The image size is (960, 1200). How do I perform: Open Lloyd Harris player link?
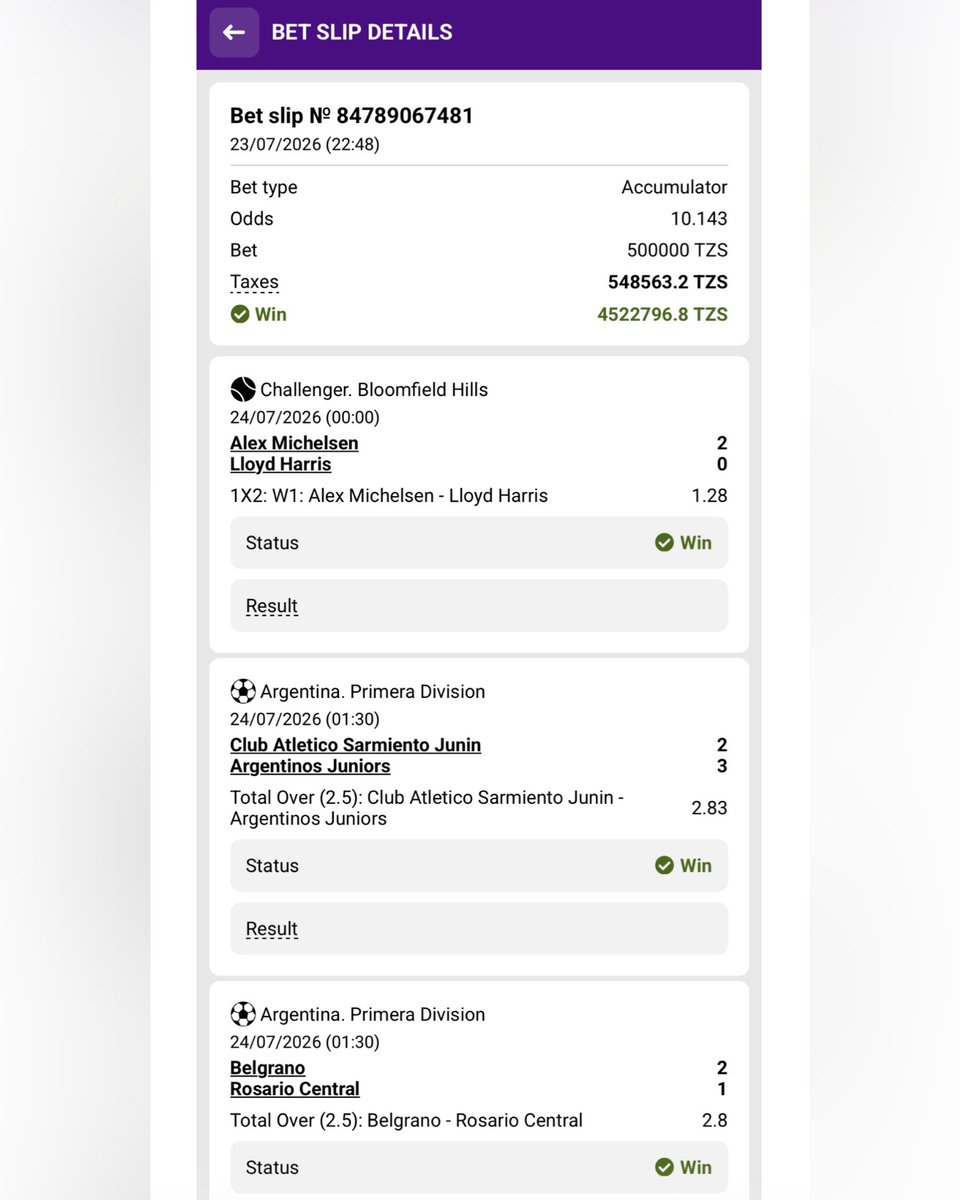click(280, 464)
